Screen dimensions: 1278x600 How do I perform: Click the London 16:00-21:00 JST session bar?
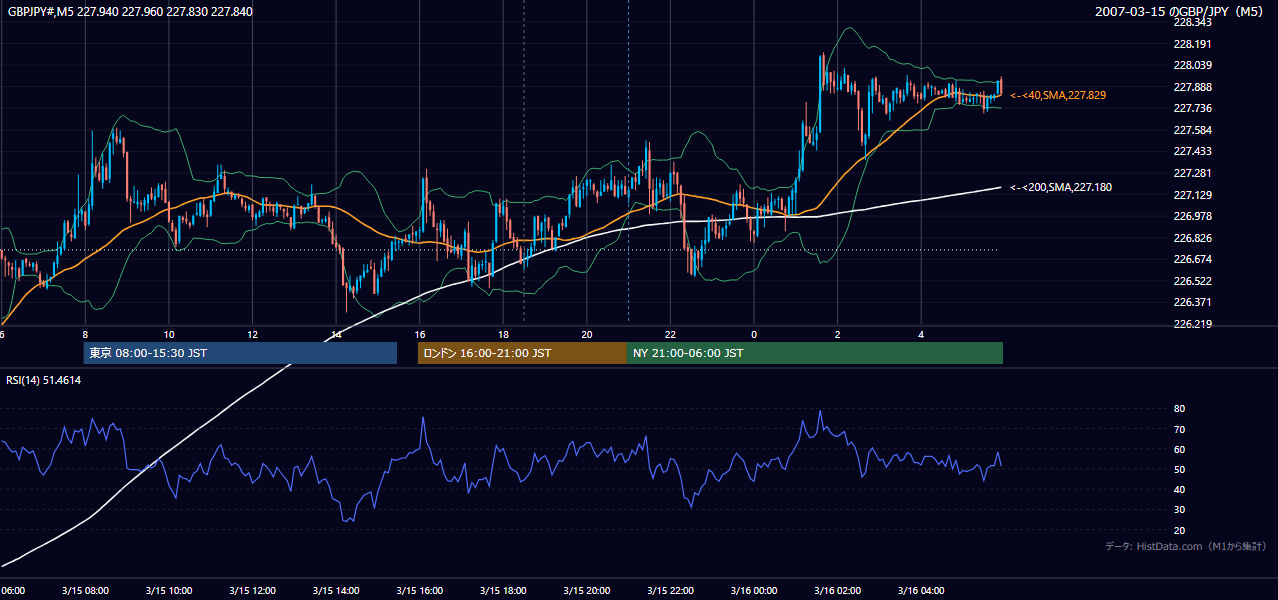pyautogui.click(x=522, y=353)
